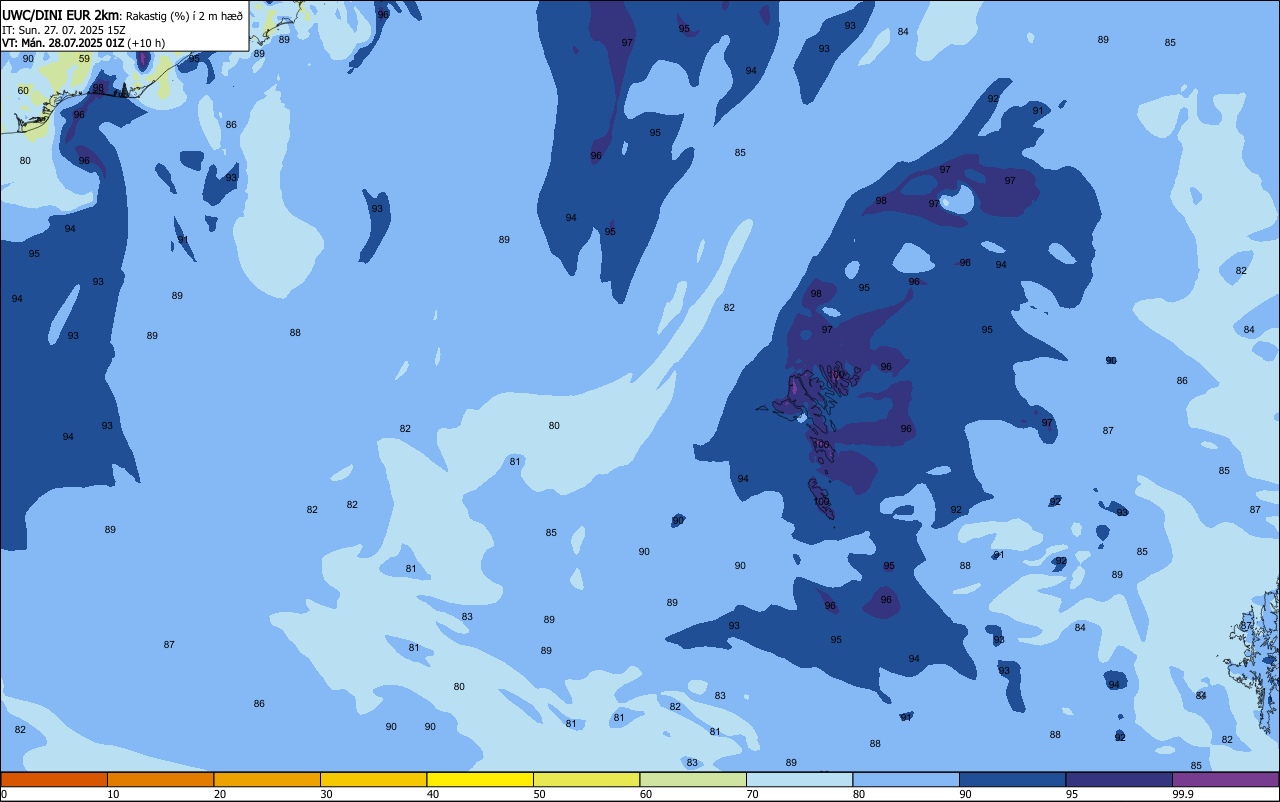Click the title text 'UWC/DINI EUR 2km'
Viewport: 1280px width, 802px height.
click(61, 14)
